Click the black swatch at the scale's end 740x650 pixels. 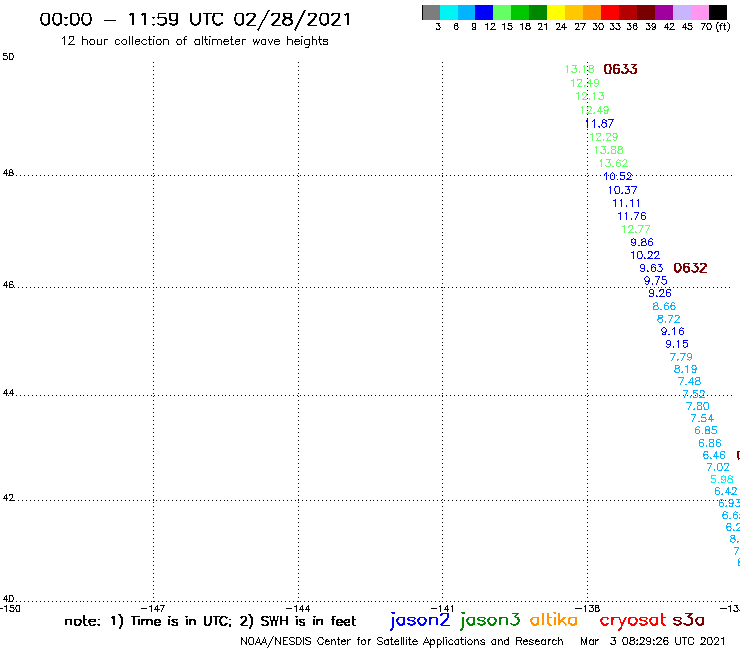[718, 12]
